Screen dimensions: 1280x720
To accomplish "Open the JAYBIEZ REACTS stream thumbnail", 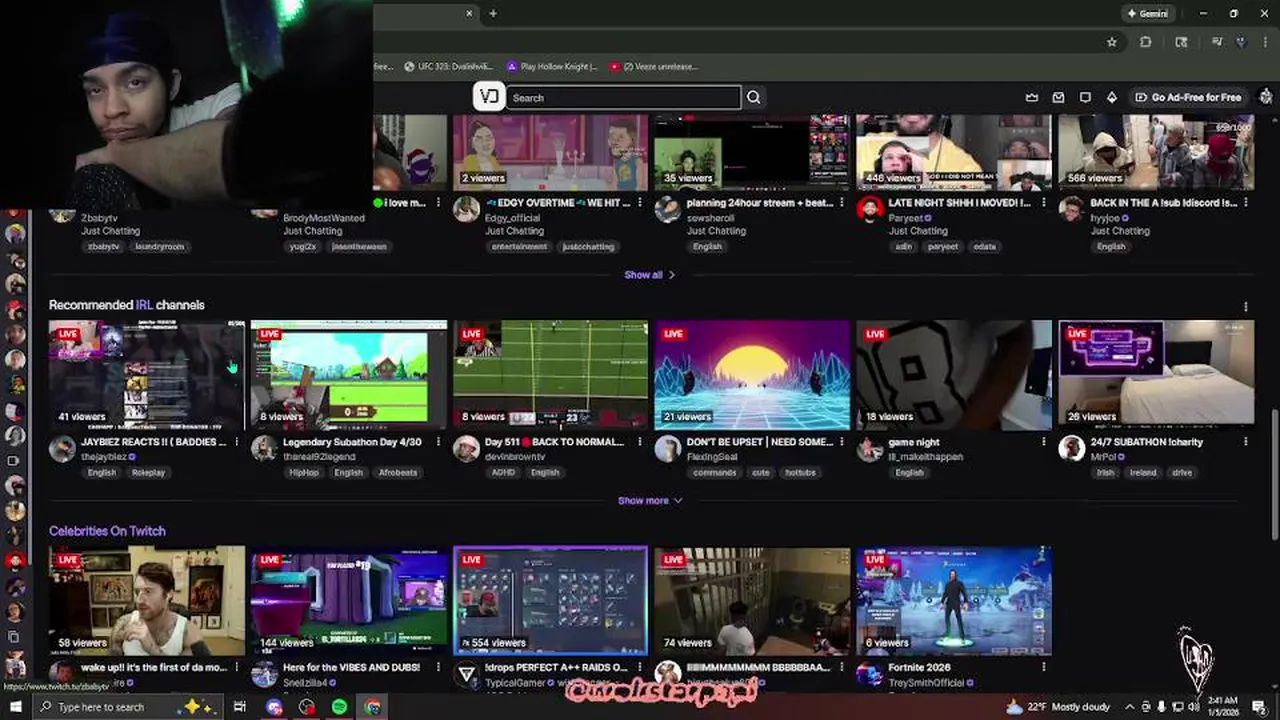I will pos(147,375).
